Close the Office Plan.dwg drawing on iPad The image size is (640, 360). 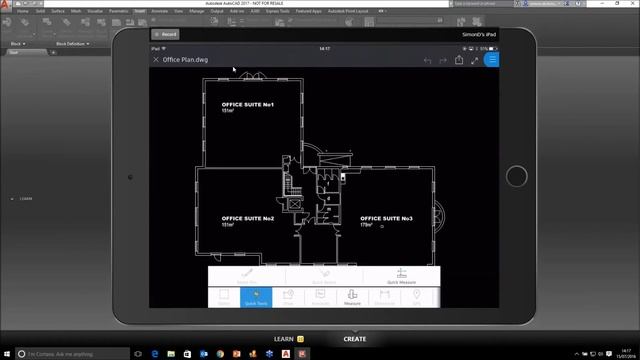tap(156, 60)
